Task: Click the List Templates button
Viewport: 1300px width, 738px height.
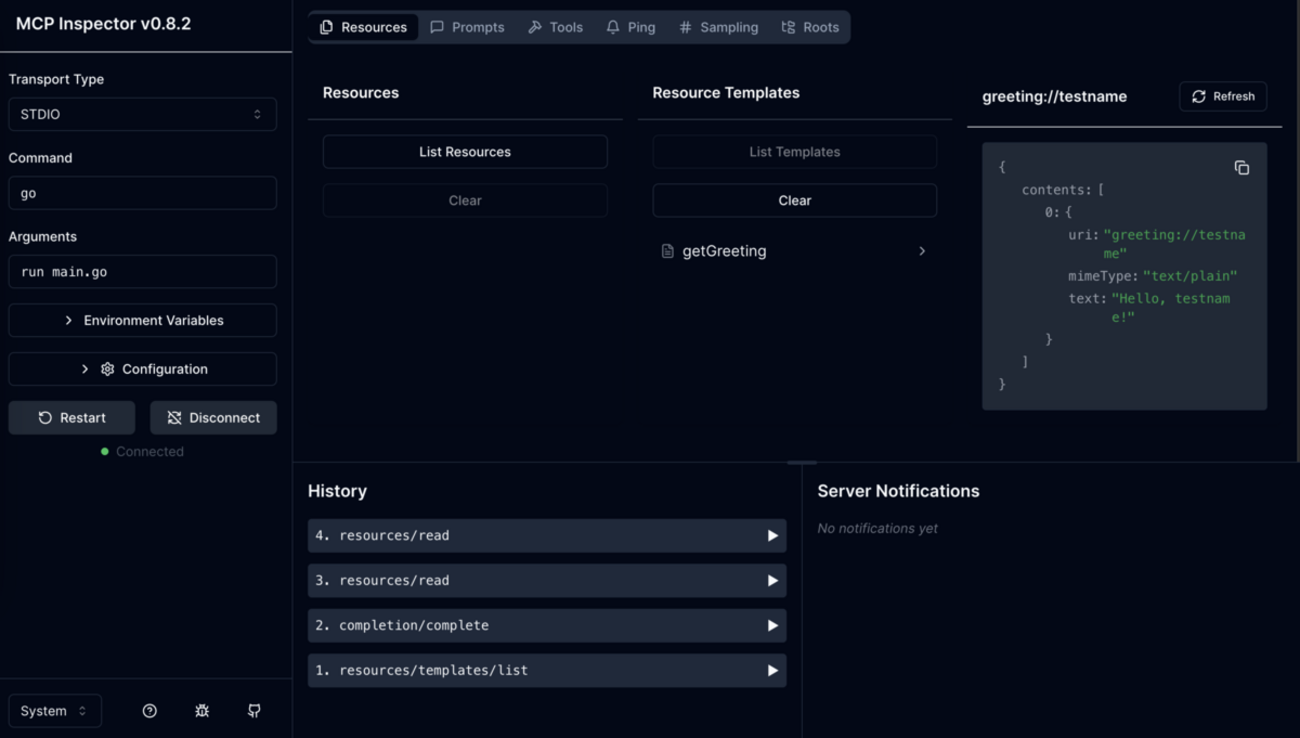Action: [x=795, y=152]
